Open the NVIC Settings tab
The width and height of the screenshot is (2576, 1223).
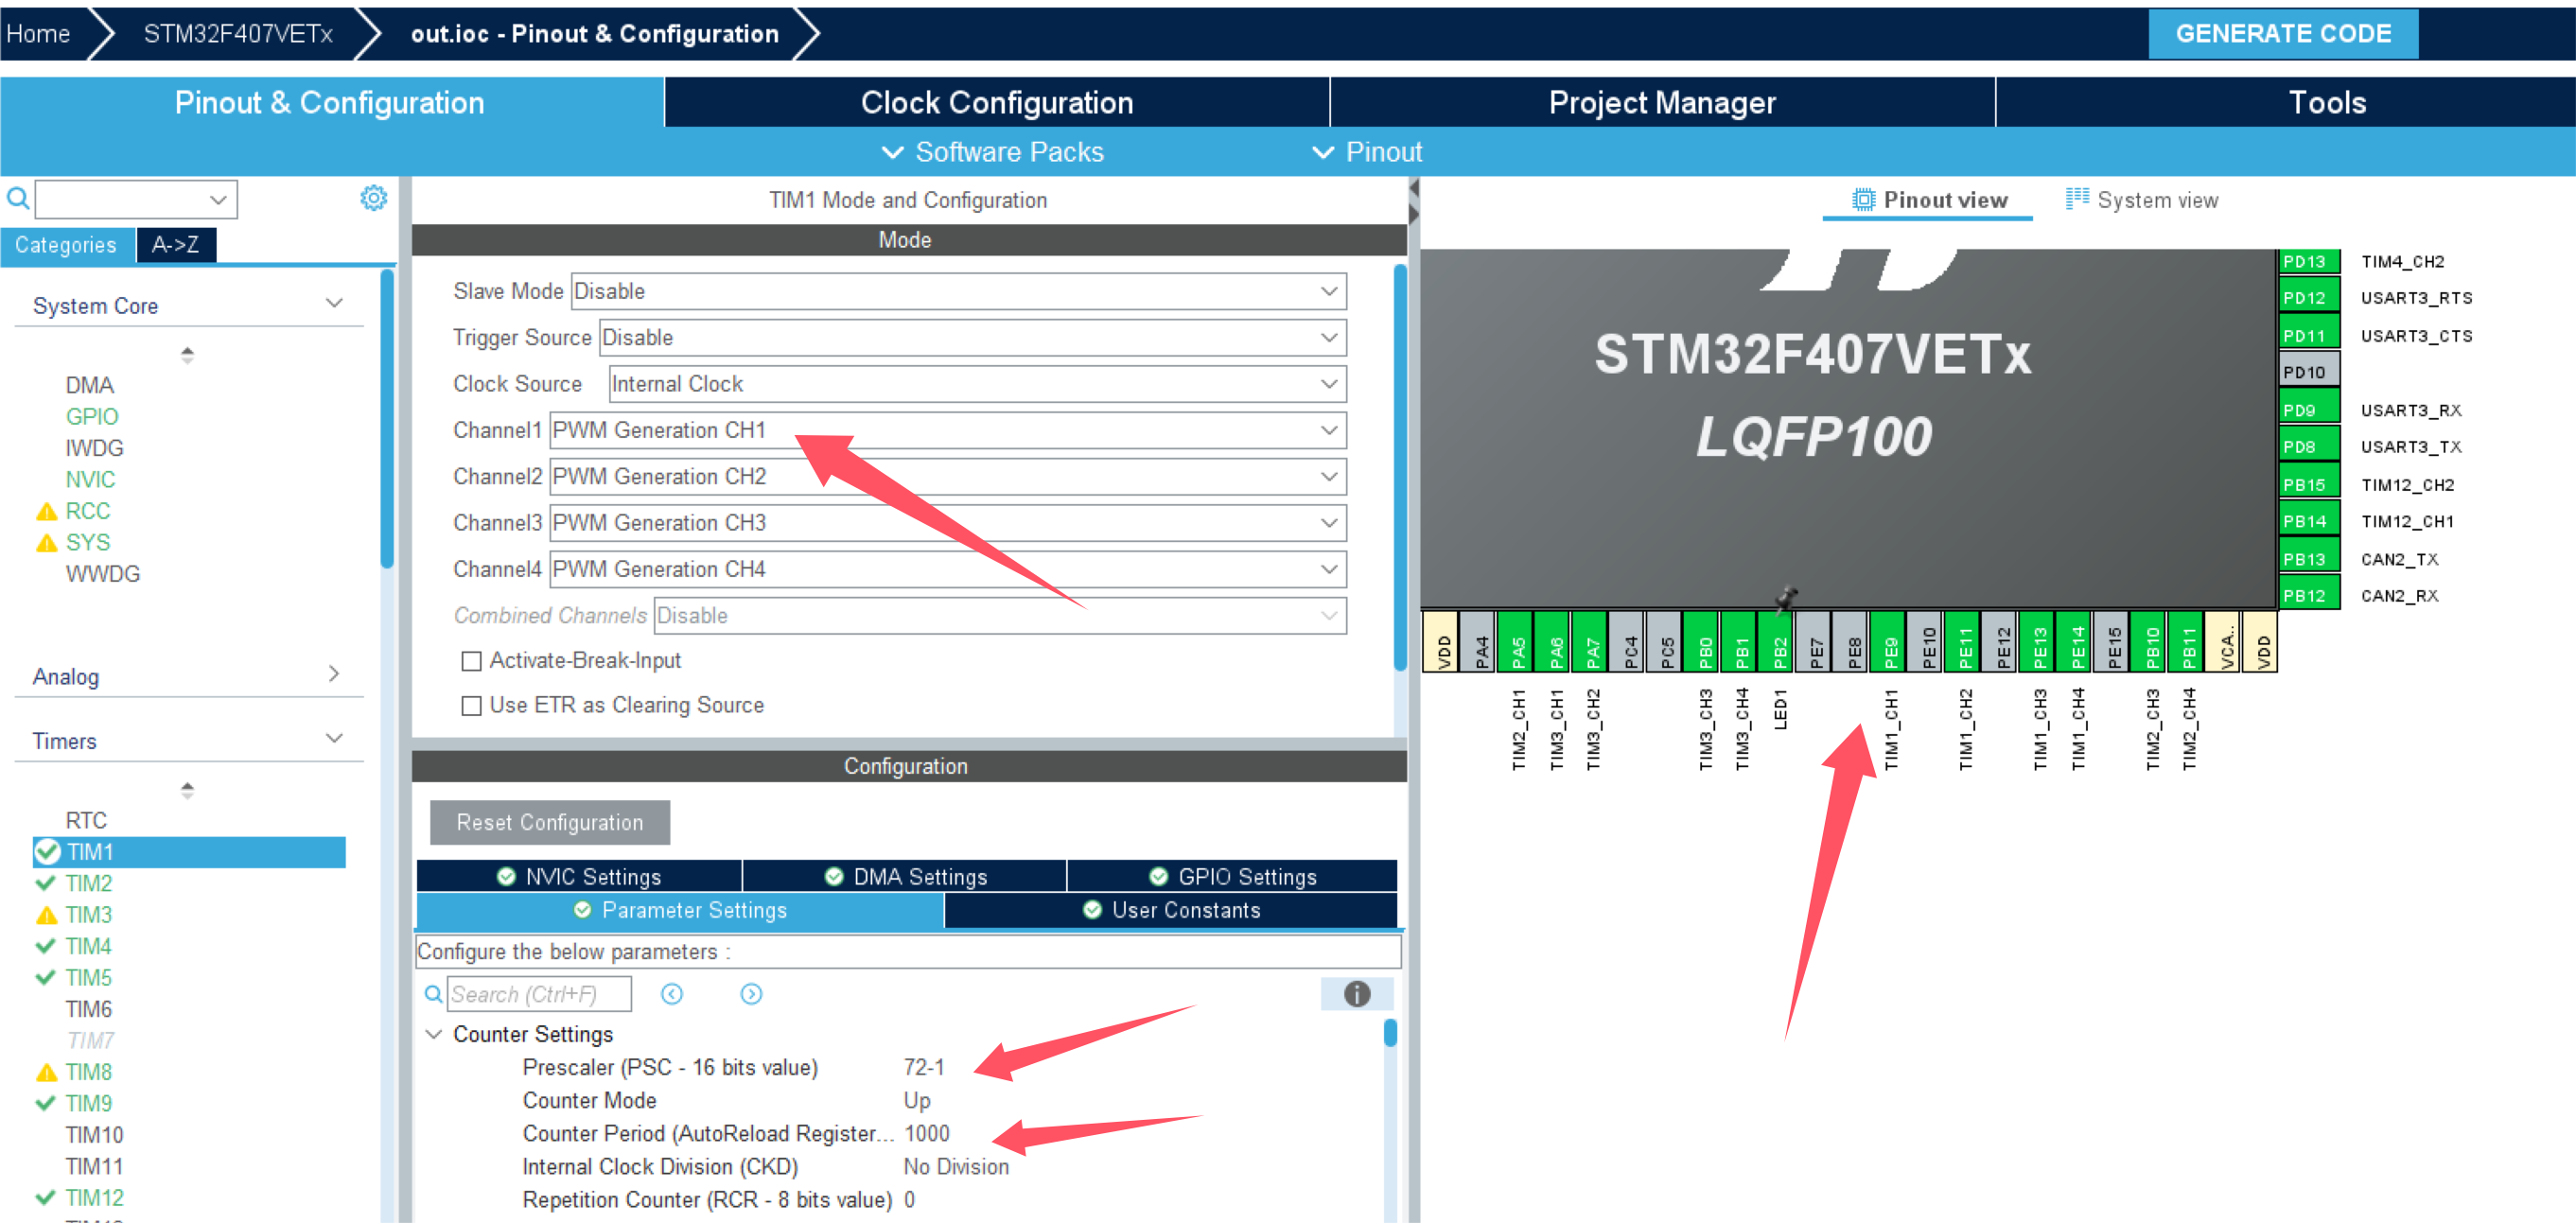click(579, 876)
